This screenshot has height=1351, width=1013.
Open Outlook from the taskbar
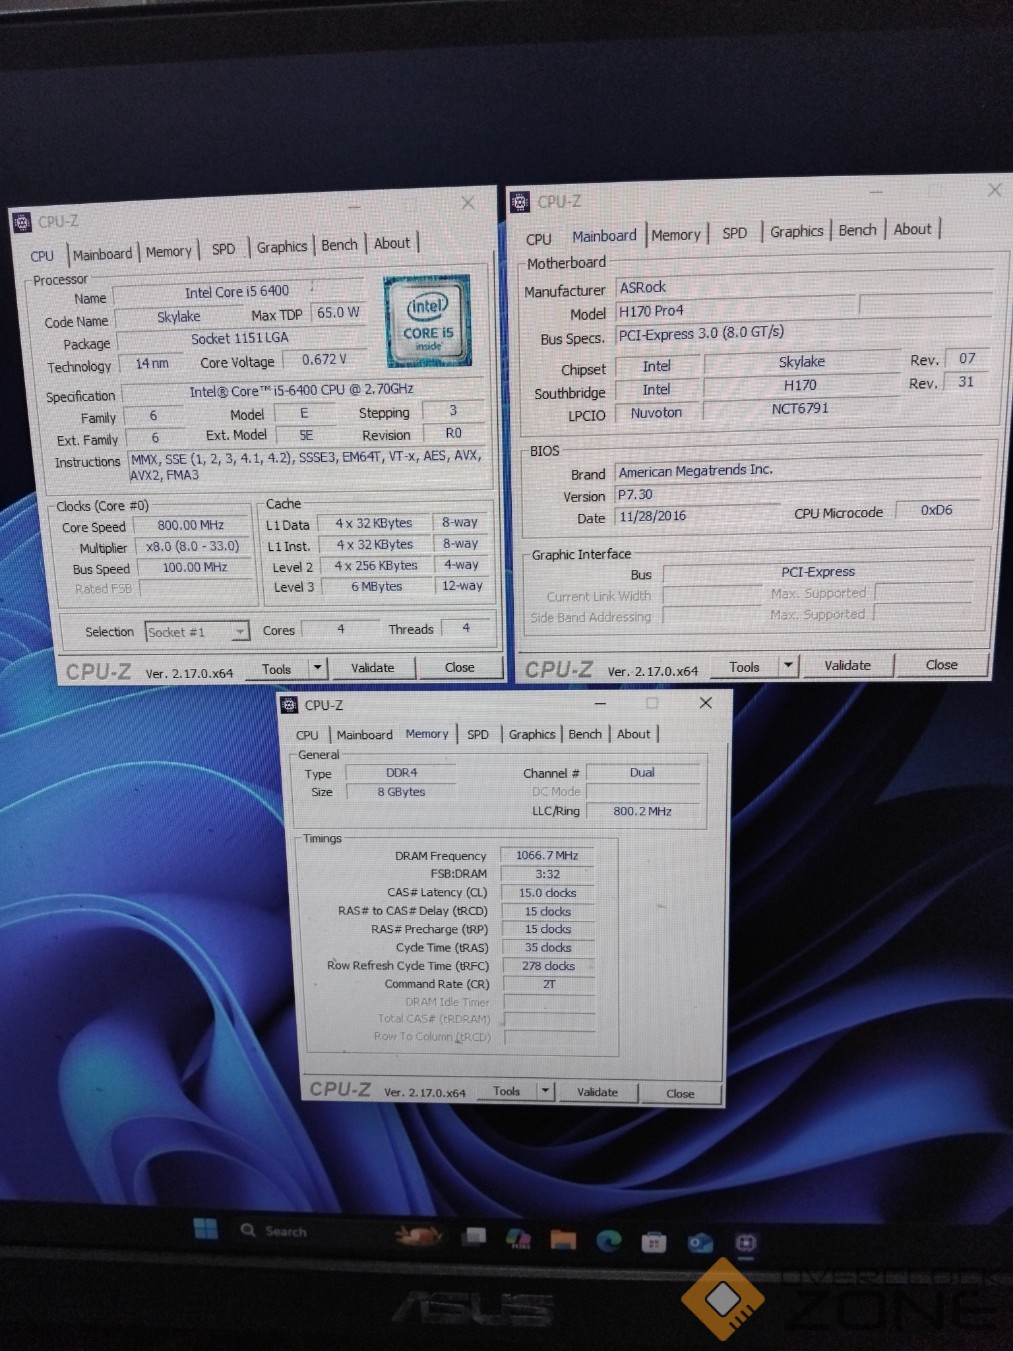(x=700, y=1243)
